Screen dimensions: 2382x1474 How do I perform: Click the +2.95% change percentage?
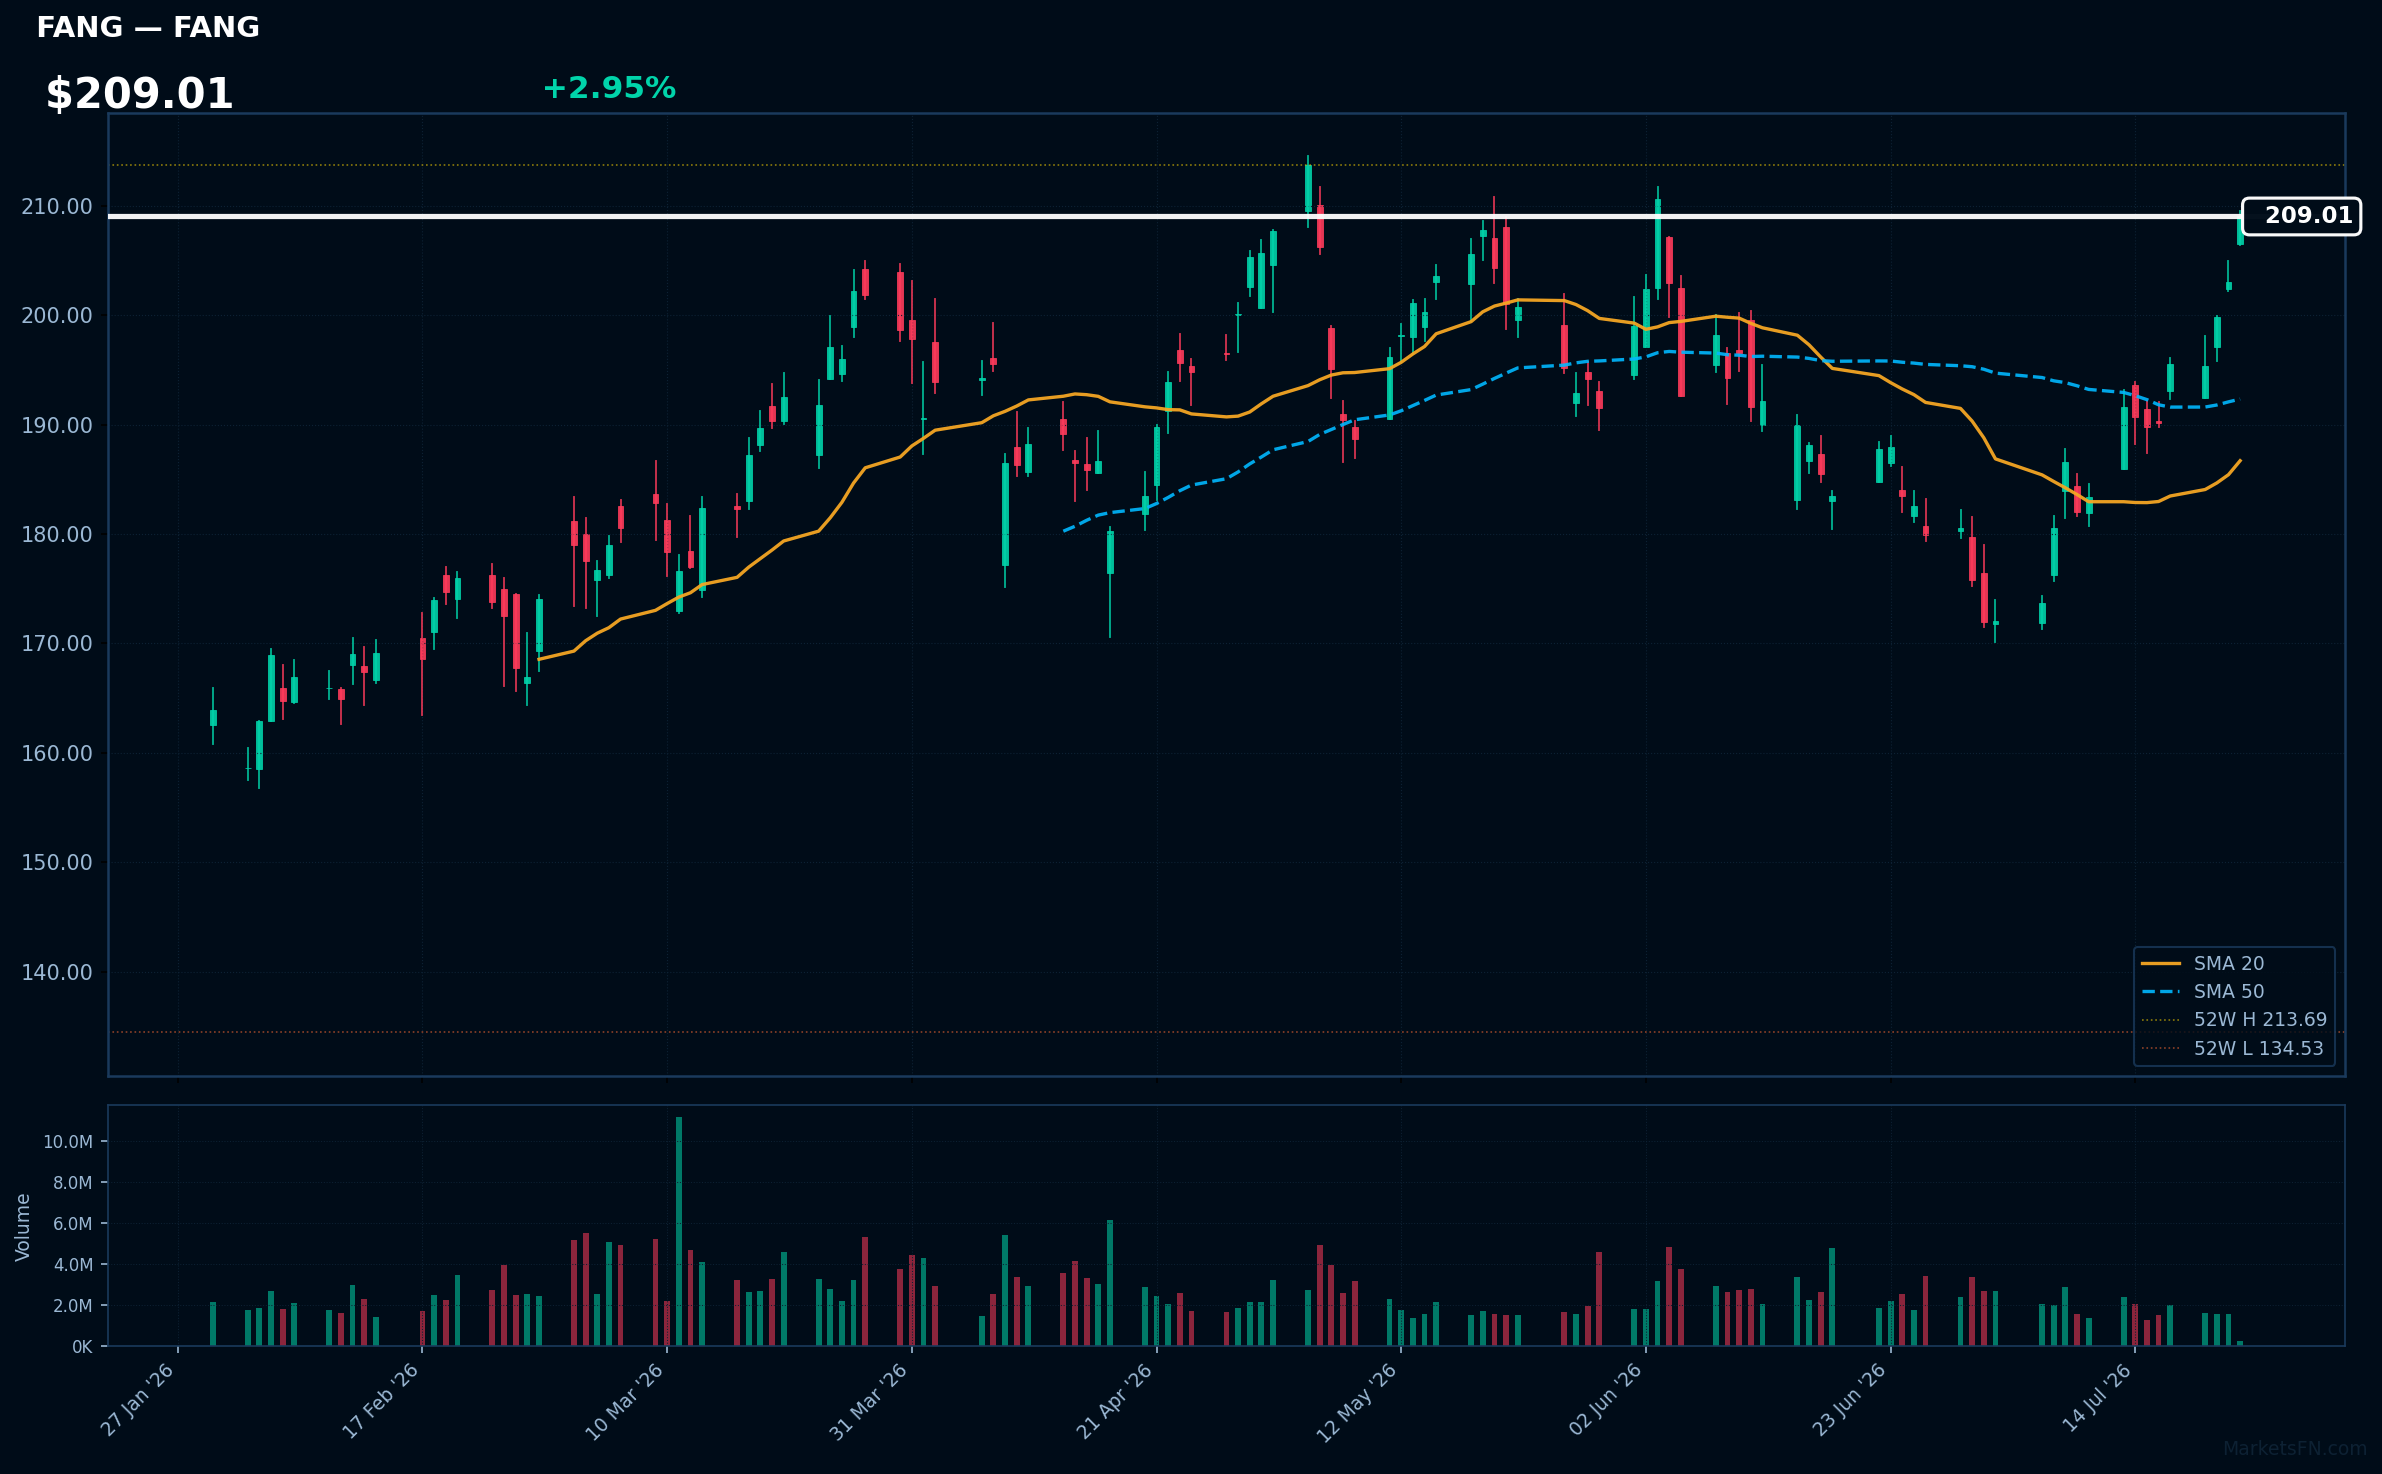[609, 89]
